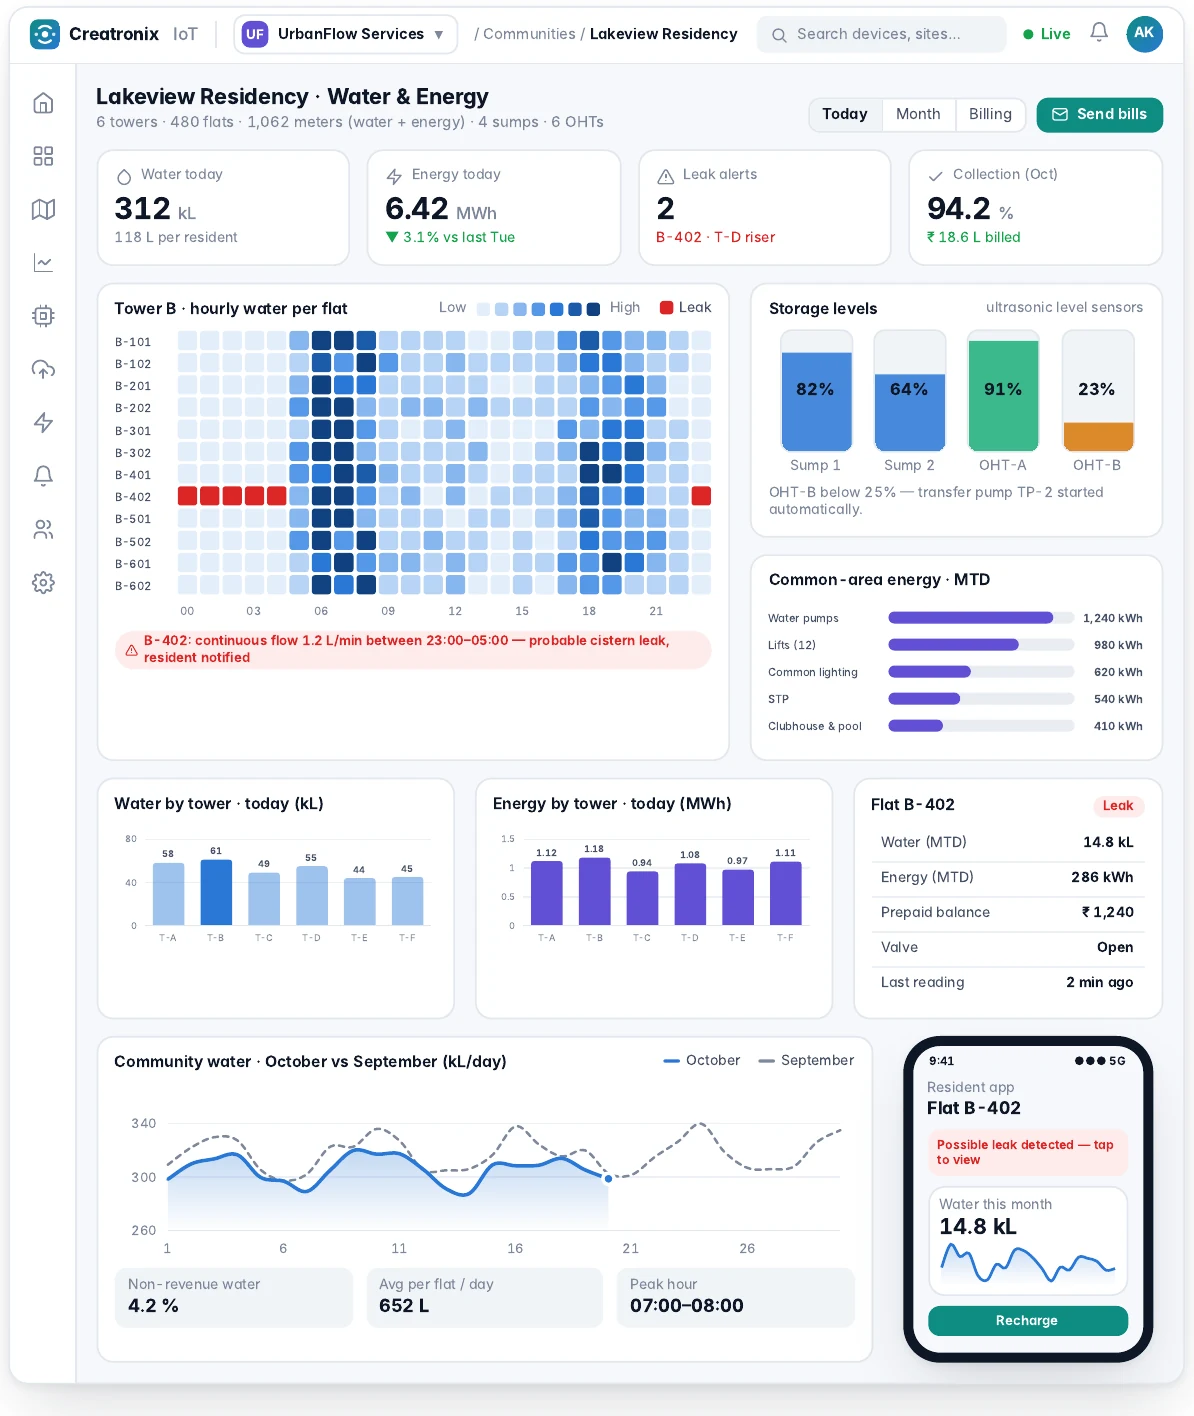The height and width of the screenshot is (1416, 1194).
Task: Toggle the September series in legend
Action: pos(806,1061)
